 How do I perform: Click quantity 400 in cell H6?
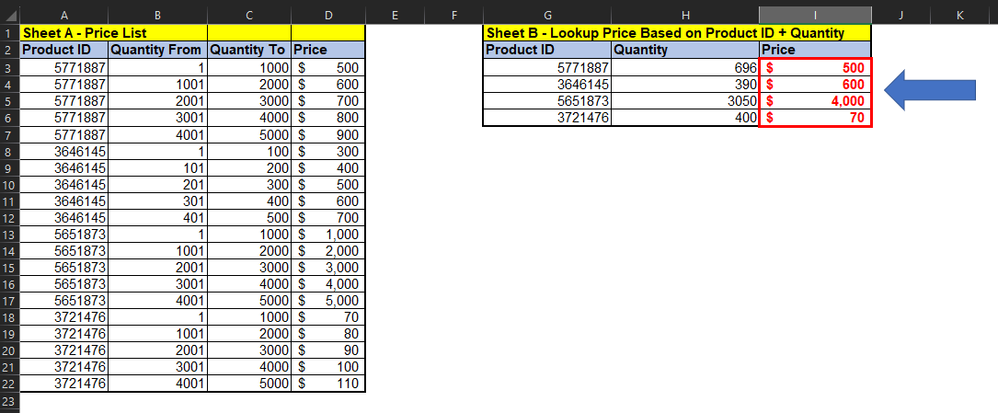[685, 118]
